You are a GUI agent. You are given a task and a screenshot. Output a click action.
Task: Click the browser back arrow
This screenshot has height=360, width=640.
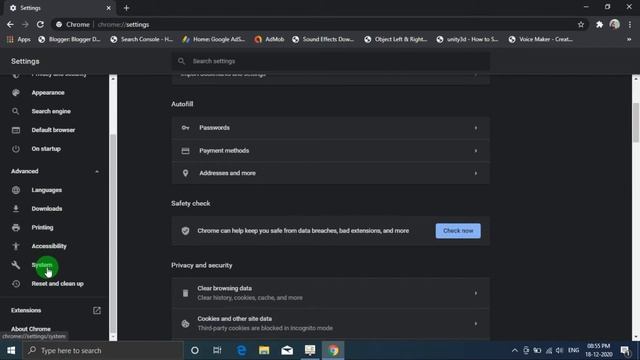coord(10,24)
